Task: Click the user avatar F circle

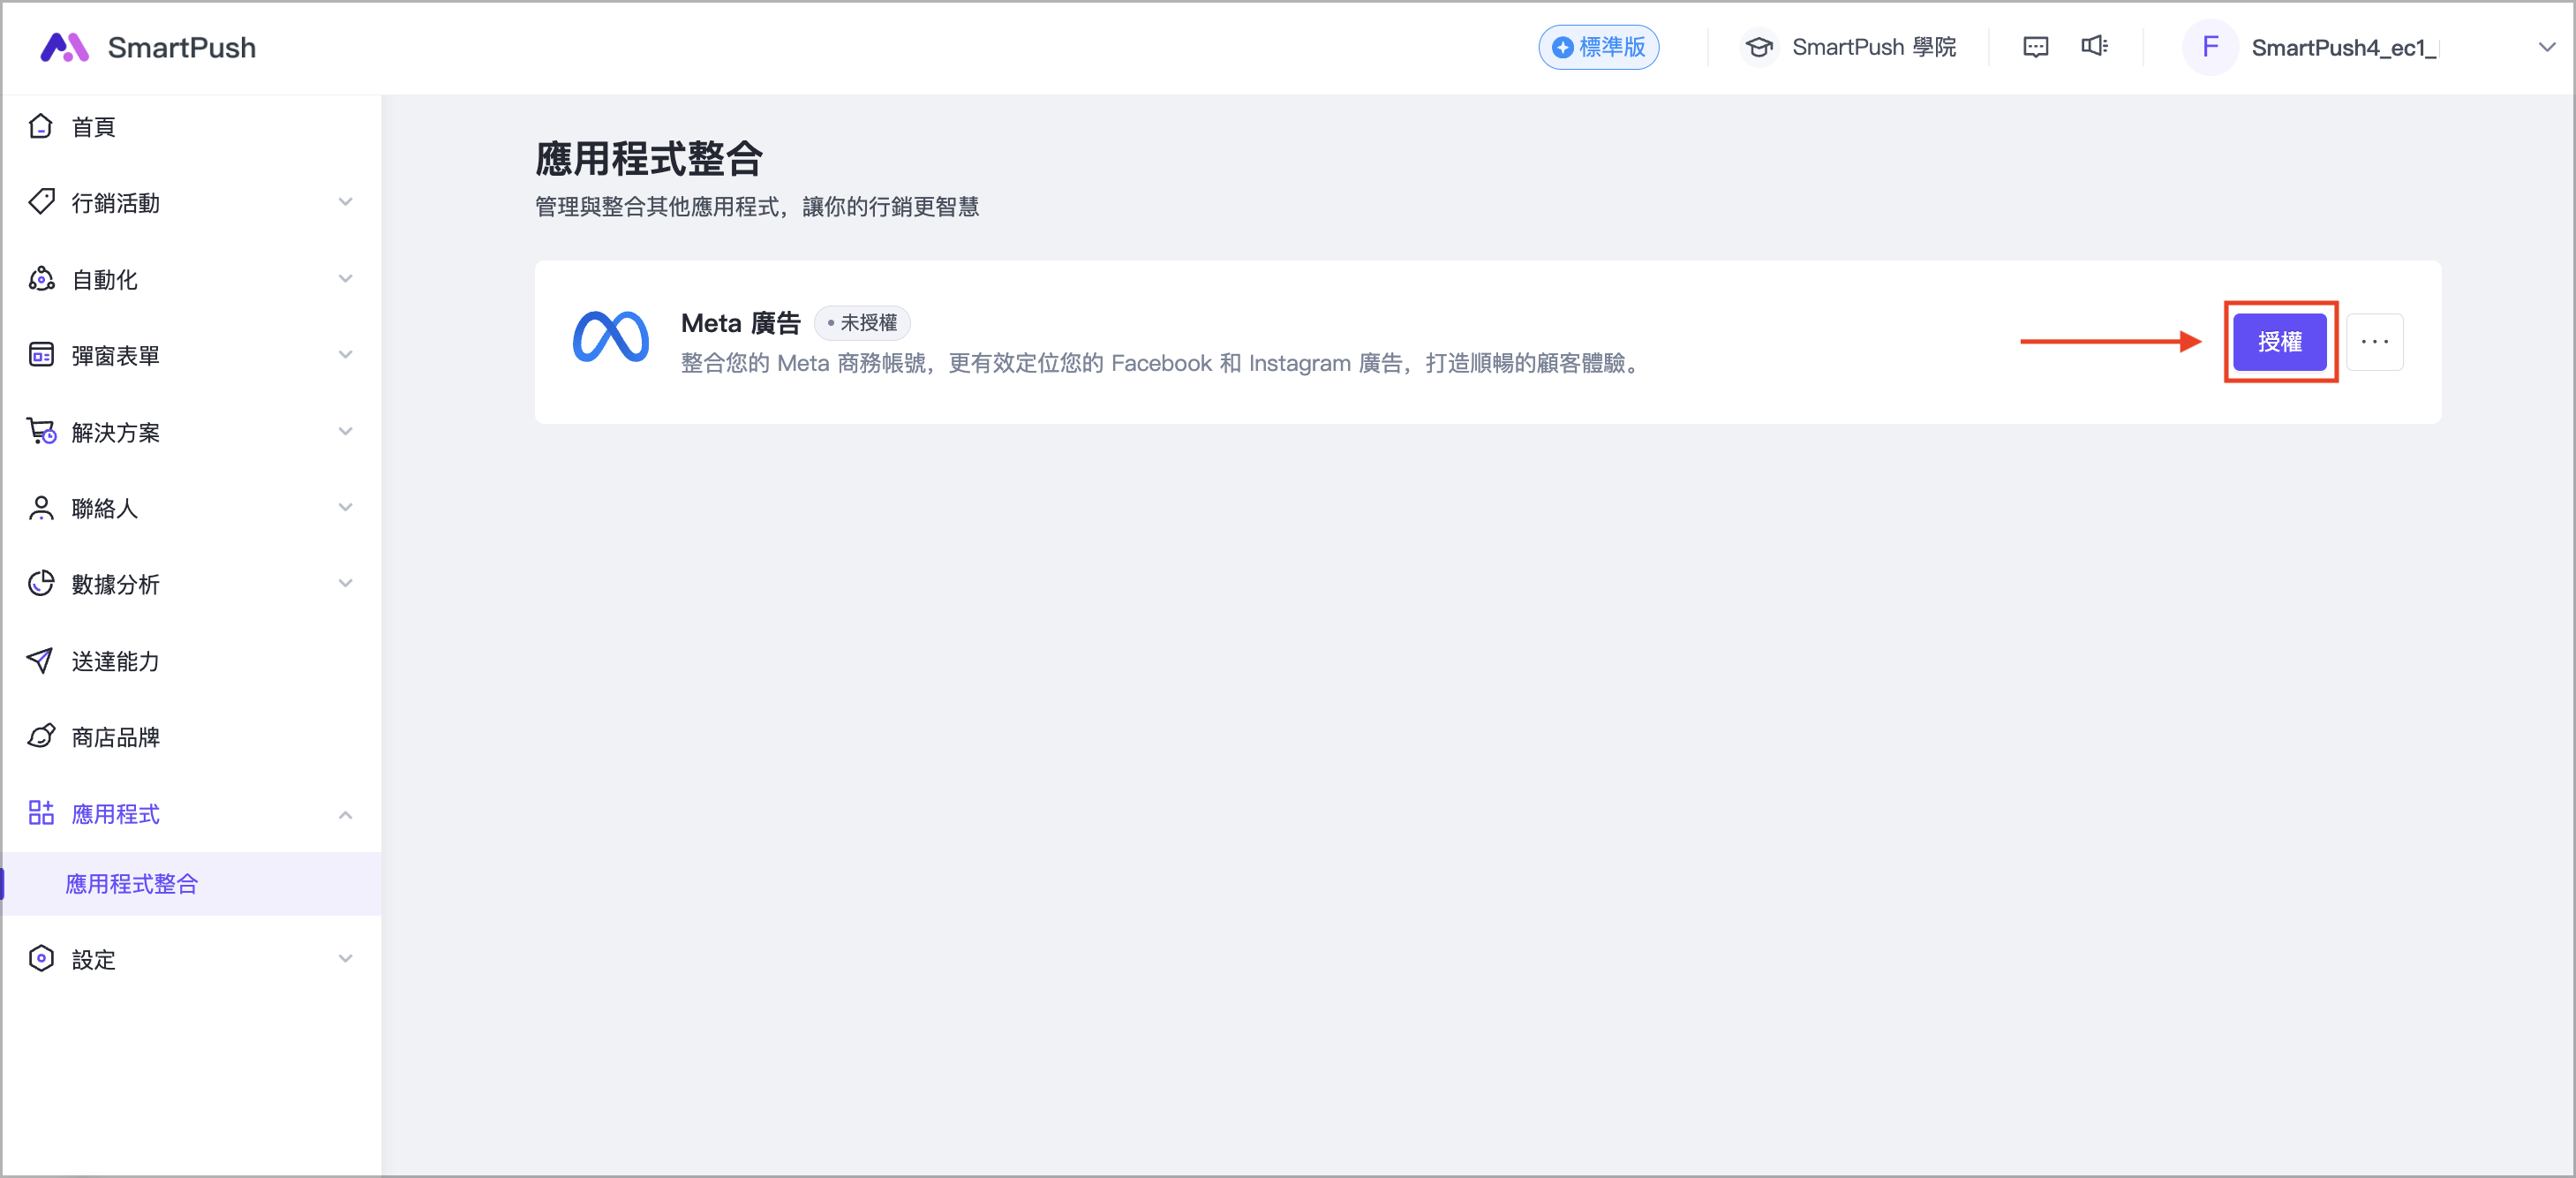Action: (x=2209, y=47)
